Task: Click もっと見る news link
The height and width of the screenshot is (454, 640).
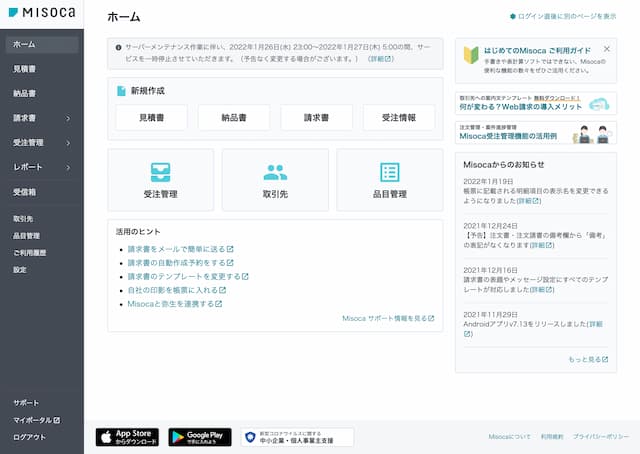Action: (588, 359)
